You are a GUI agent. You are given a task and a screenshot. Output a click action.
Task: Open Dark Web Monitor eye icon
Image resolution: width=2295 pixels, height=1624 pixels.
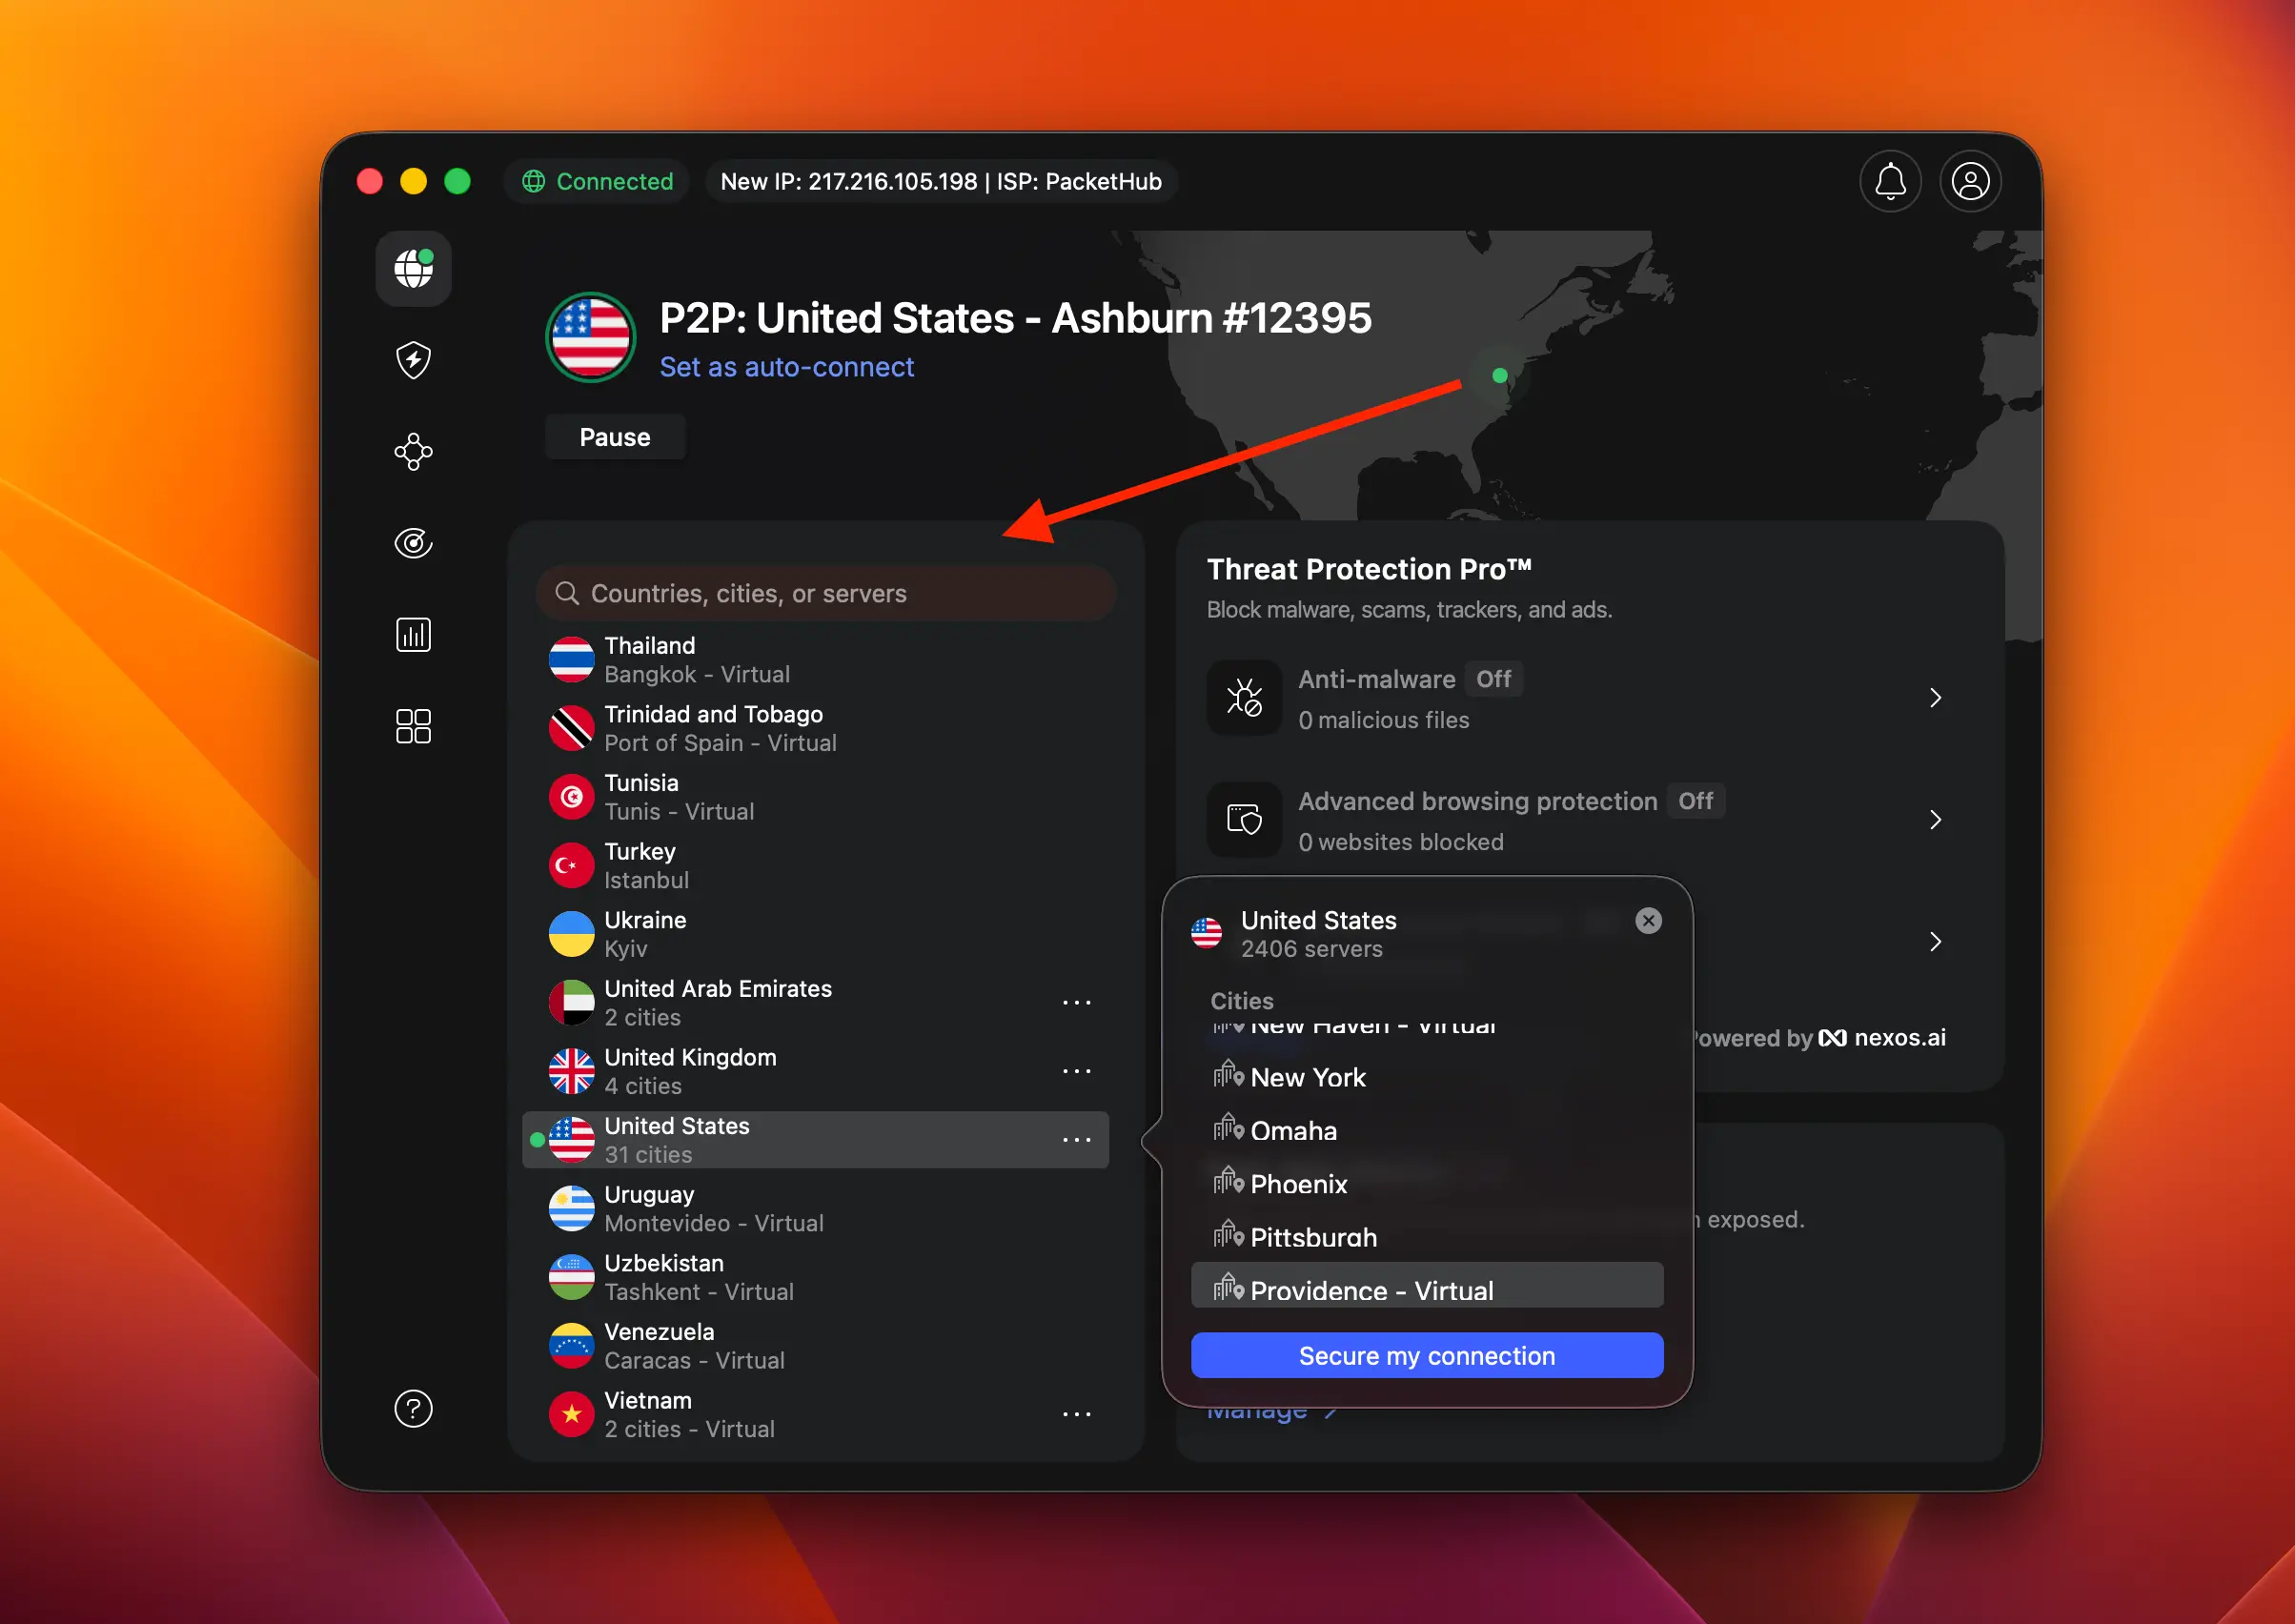412,543
